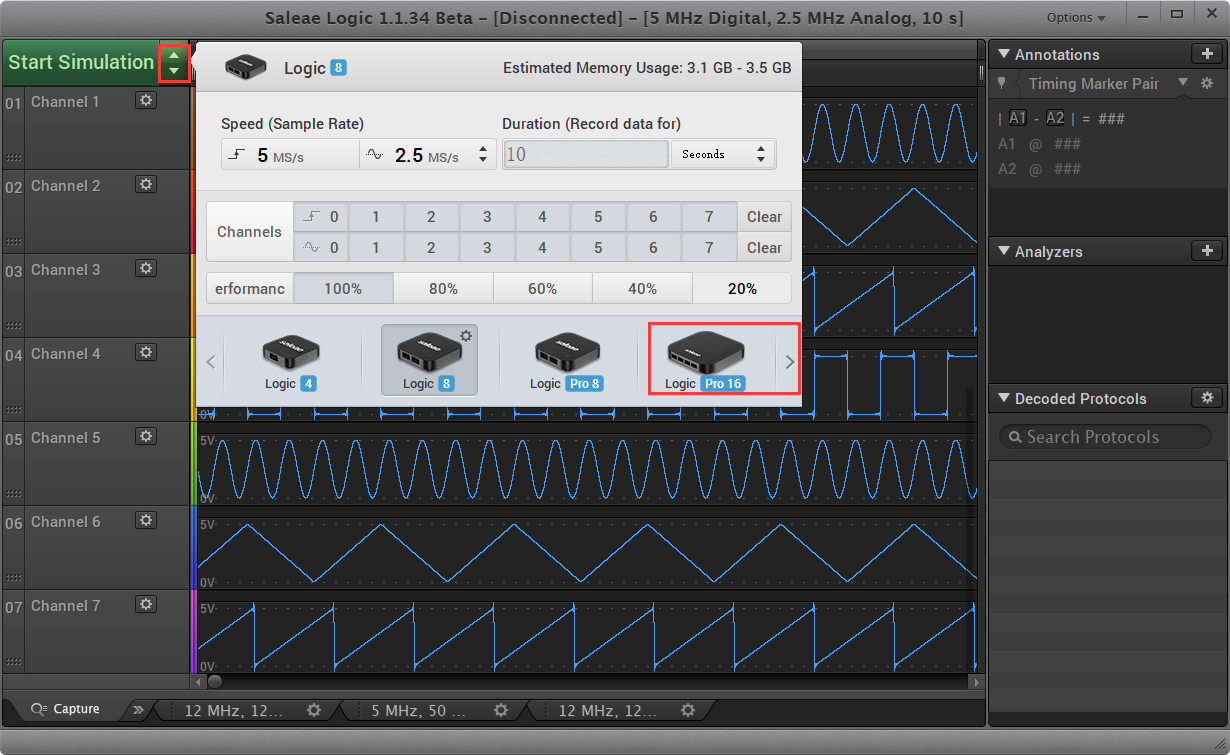Toggle analog channel 1
This screenshot has width=1230, height=755.
click(x=376, y=247)
